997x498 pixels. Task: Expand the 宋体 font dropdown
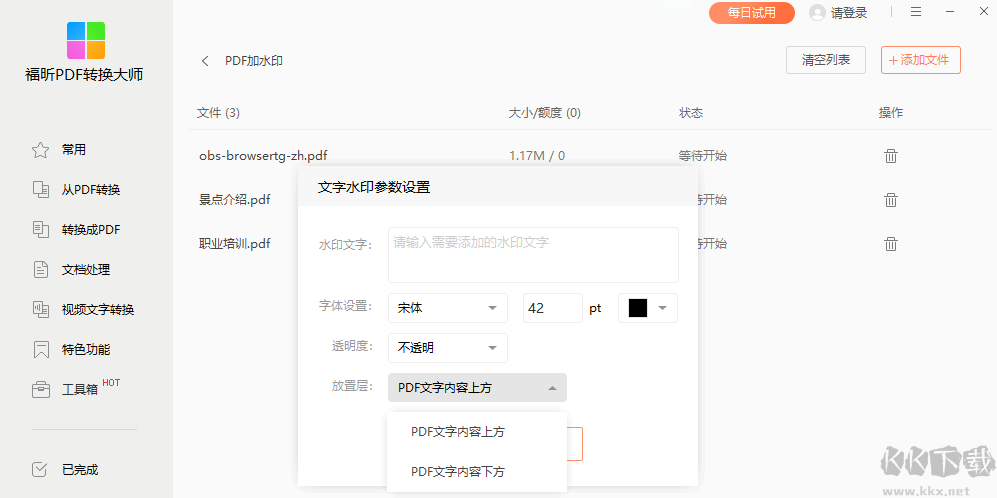447,308
